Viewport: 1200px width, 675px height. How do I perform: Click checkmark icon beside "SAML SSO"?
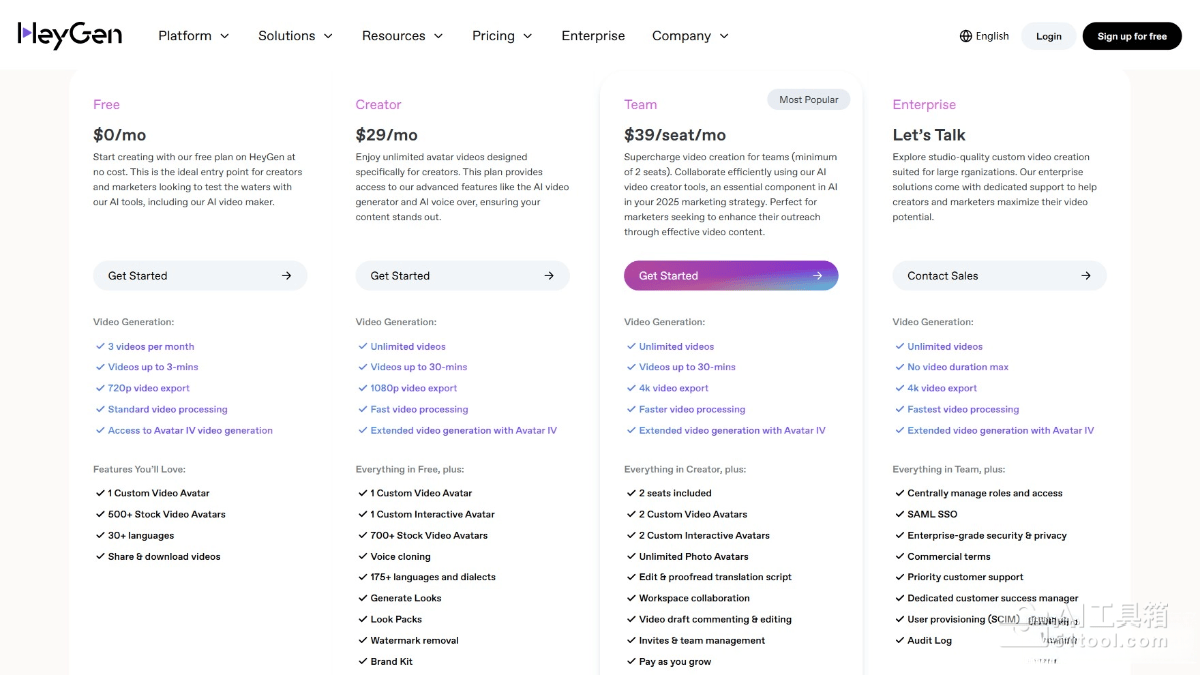(899, 514)
